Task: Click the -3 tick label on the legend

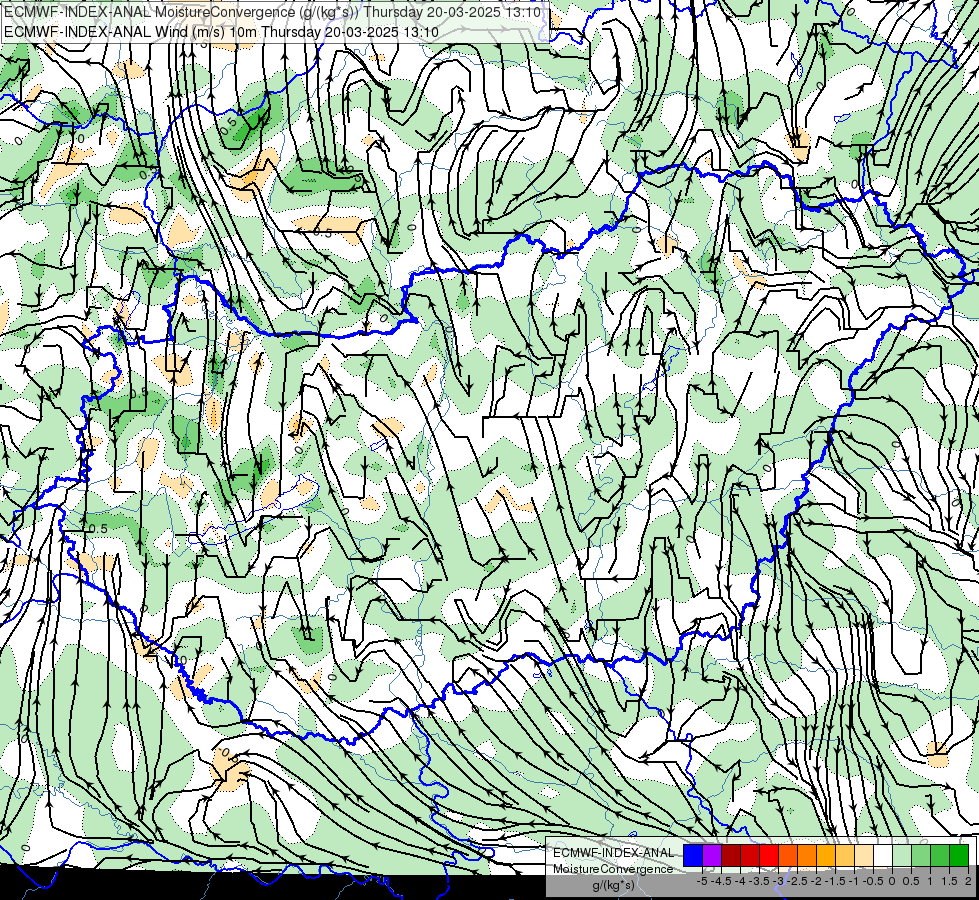Action: 779,881
